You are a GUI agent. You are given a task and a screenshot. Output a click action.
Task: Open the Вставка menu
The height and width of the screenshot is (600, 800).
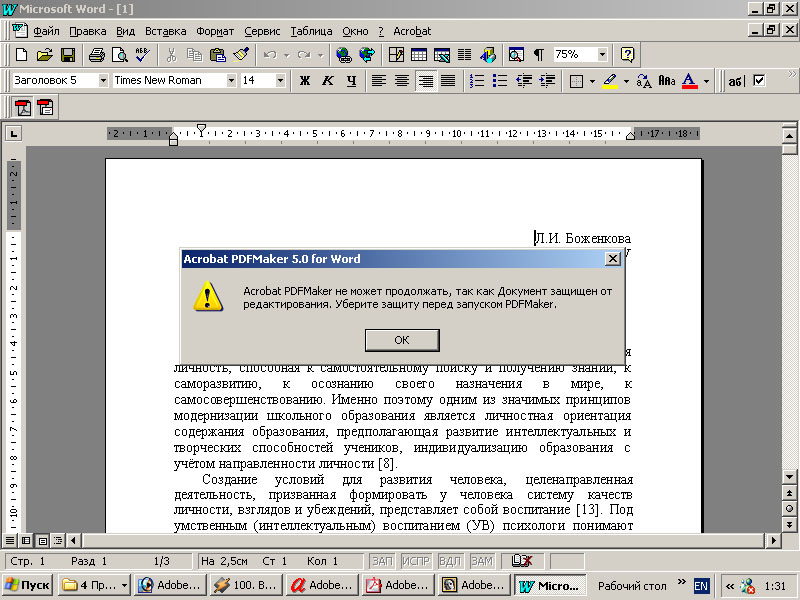pos(165,31)
